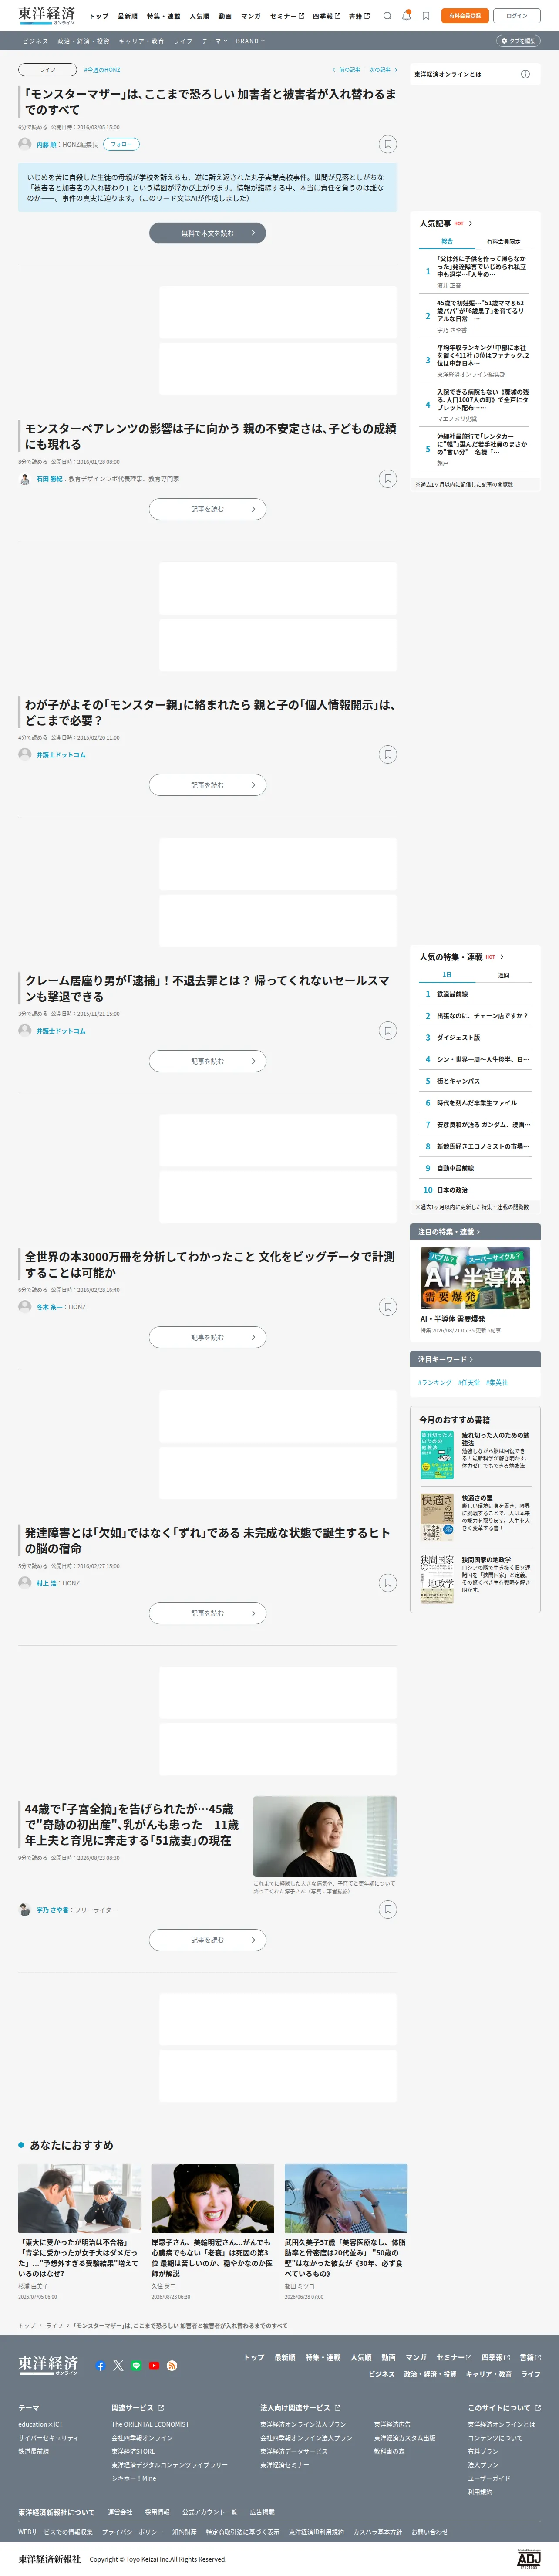This screenshot has width=559, height=2576.
Task: Click 記事を読む under モンスターペアレンツ article
Action: click(208, 509)
